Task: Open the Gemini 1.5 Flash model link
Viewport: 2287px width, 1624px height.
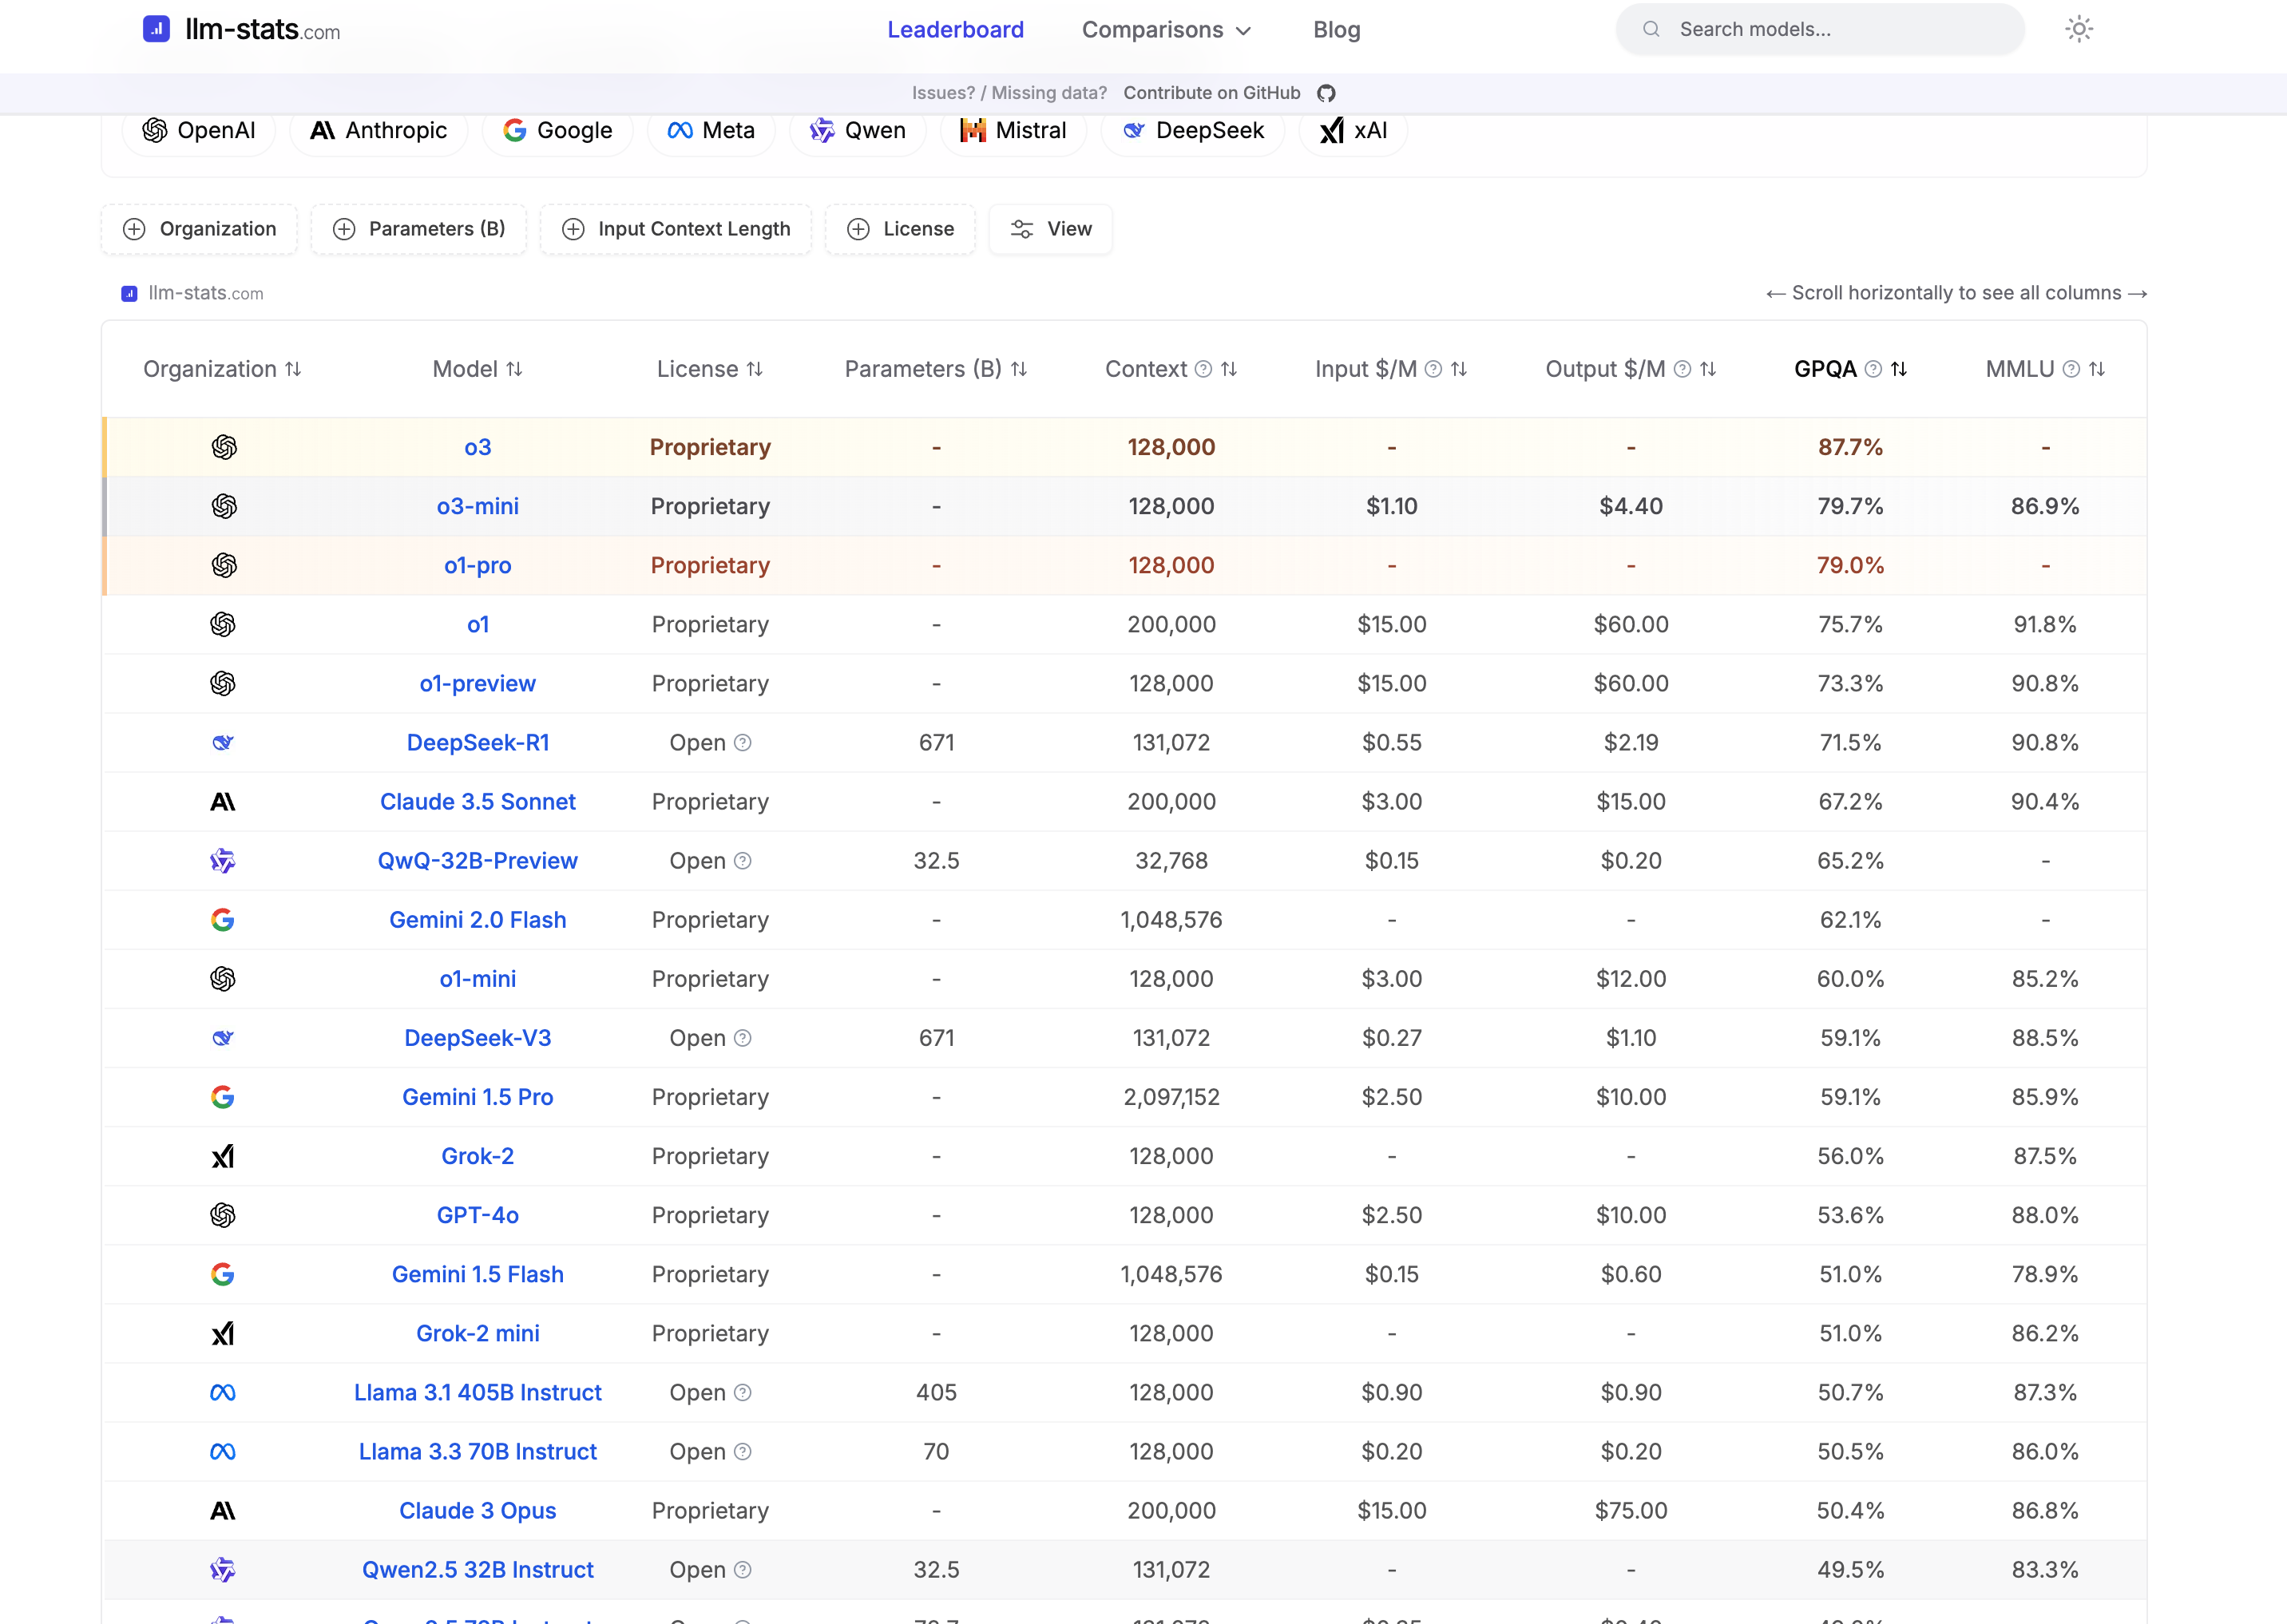Action: pyautogui.click(x=478, y=1274)
